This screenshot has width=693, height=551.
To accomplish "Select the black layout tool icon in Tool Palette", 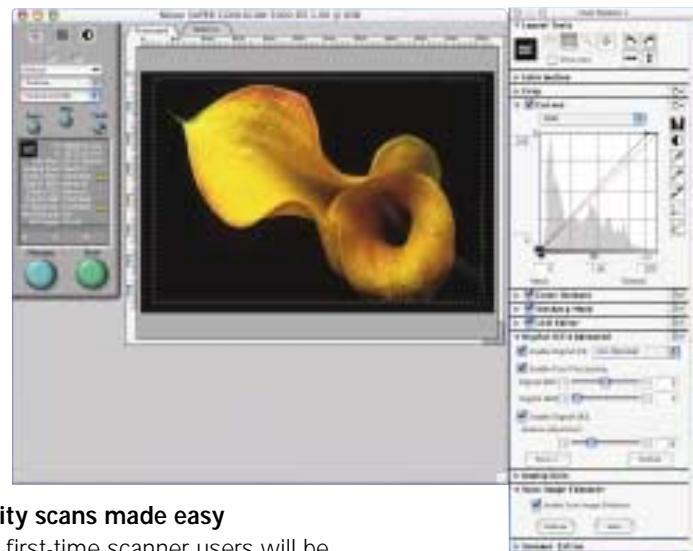I will coord(525,49).
